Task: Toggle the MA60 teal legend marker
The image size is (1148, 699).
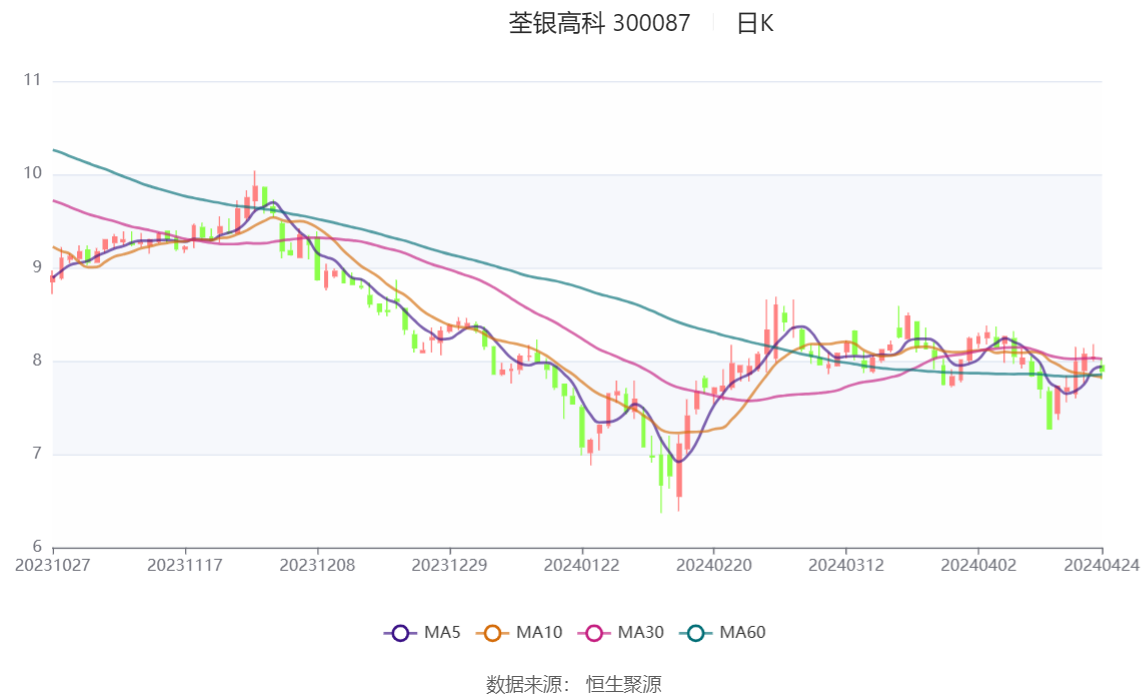Action: (x=696, y=633)
